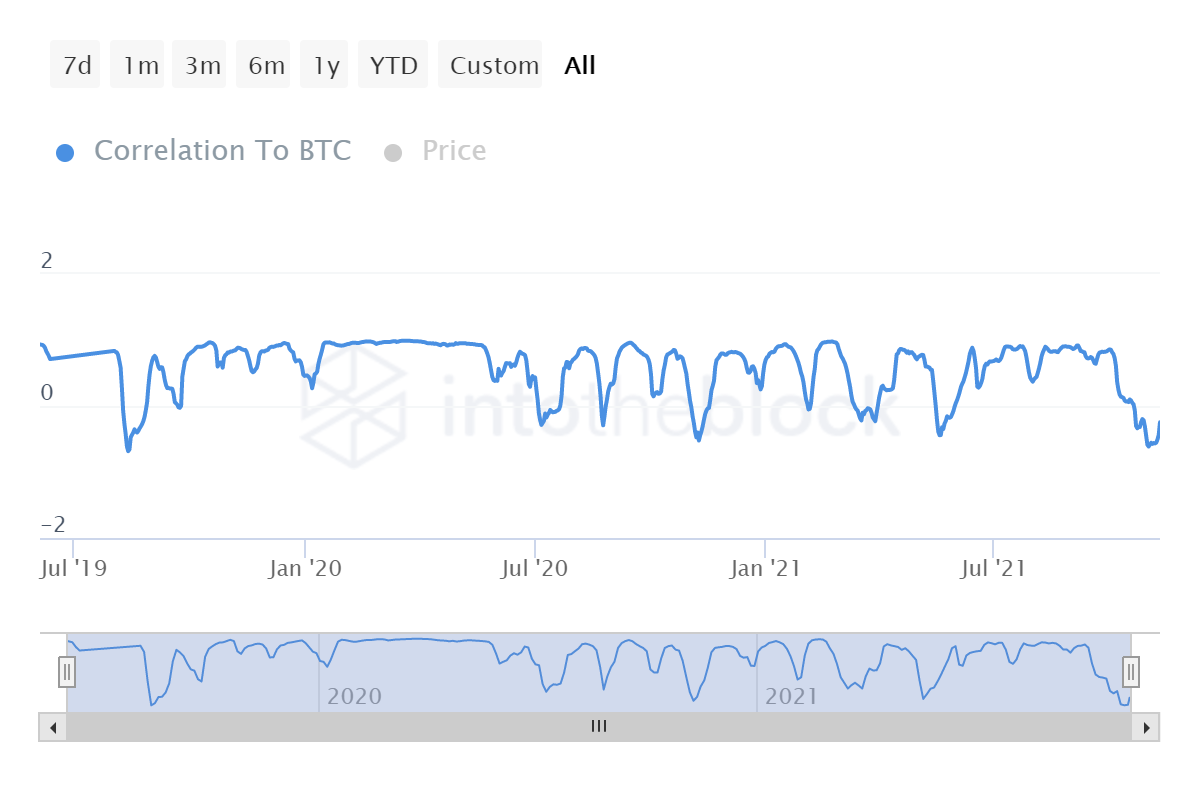This screenshot has height=800, width=1200.
Task: Click the horizontal scrollbar thumb grip
Action: [x=599, y=727]
